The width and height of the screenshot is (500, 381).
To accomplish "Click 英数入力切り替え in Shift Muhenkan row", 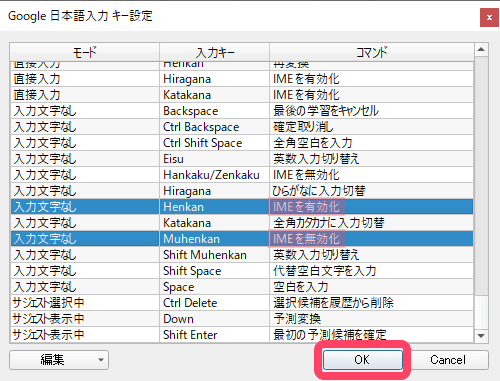I will 371,255.
